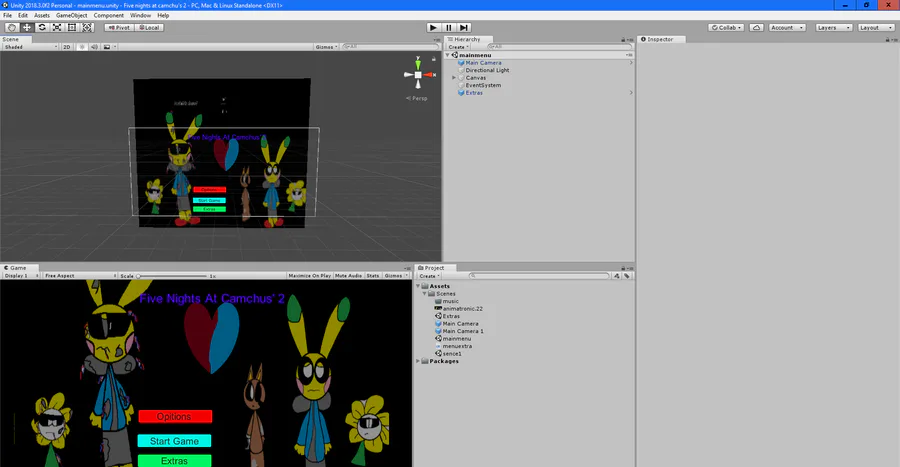This screenshot has height=467, width=900.
Task: Click green Extras button in Game view
Action: click(174, 461)
